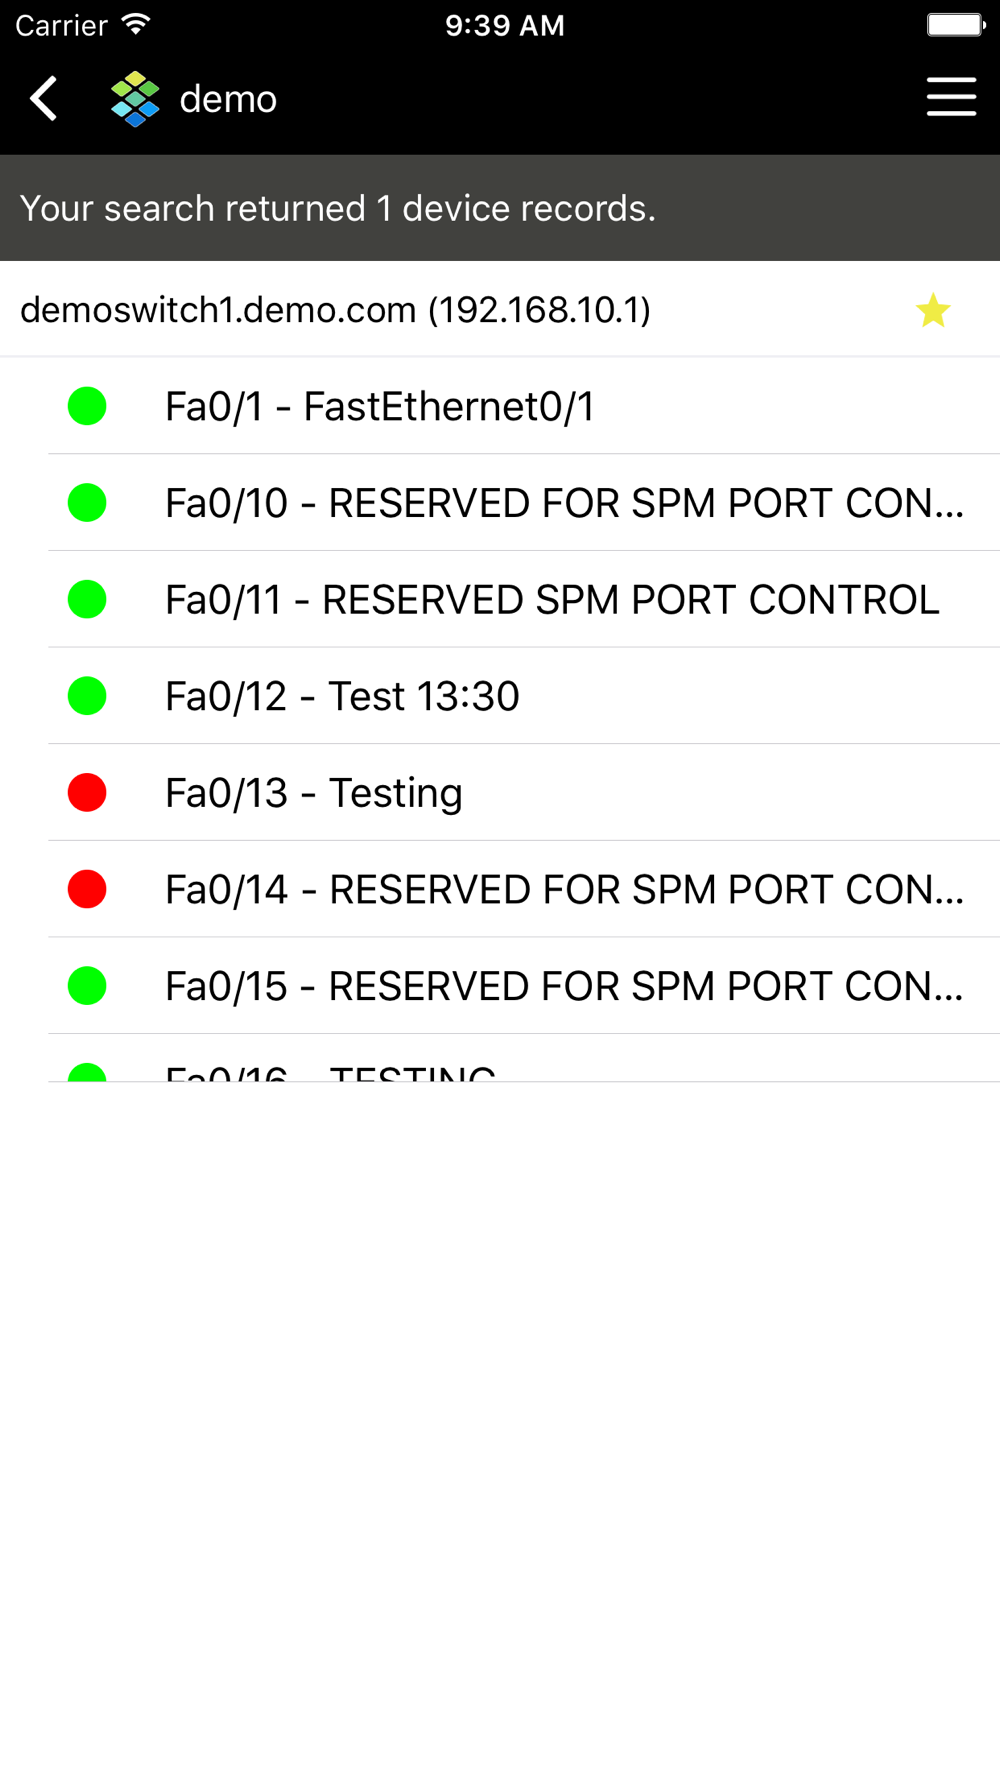The image size is (1000, 1778).
Task: Open the hamburger menu
Action: tap(951, 98)
